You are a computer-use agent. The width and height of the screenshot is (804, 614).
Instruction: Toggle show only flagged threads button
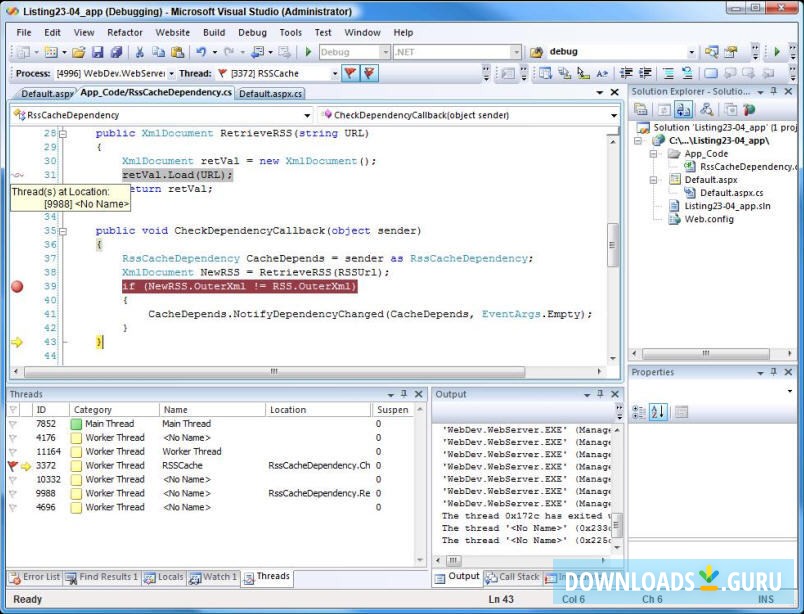coord(369,73)
